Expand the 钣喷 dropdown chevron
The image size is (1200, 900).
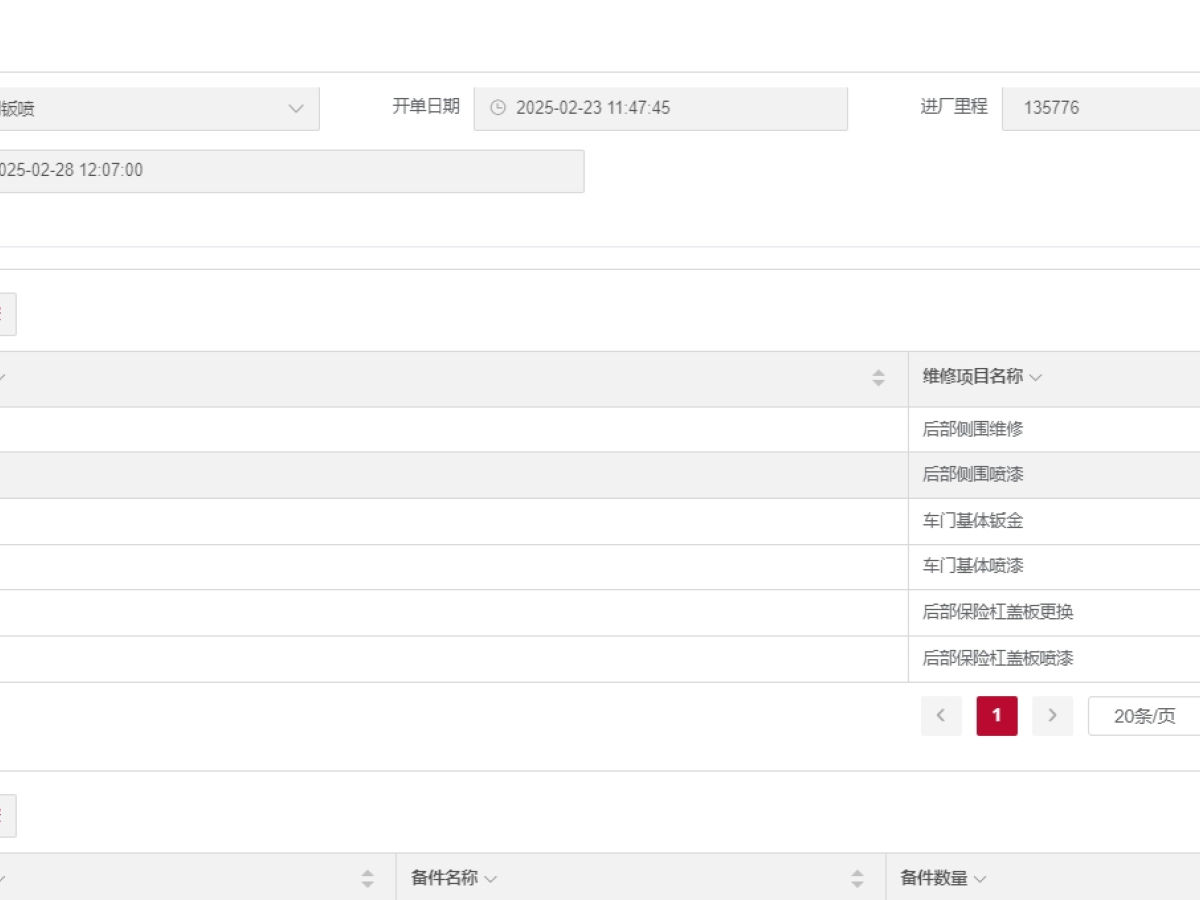pos(296,109)
